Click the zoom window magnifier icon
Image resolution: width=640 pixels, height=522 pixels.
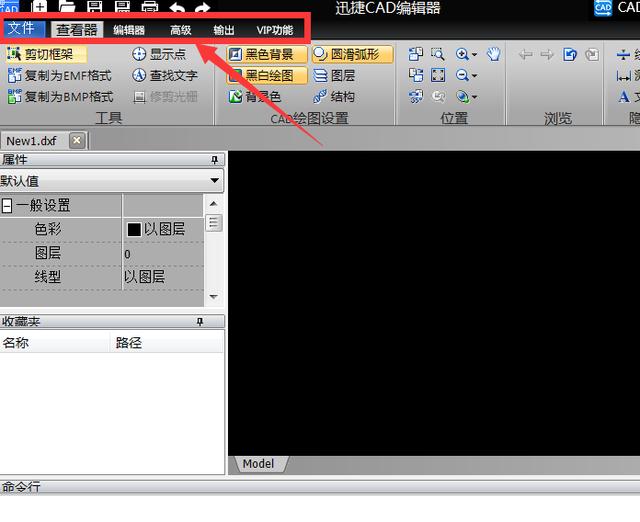[x=438, y=54]
